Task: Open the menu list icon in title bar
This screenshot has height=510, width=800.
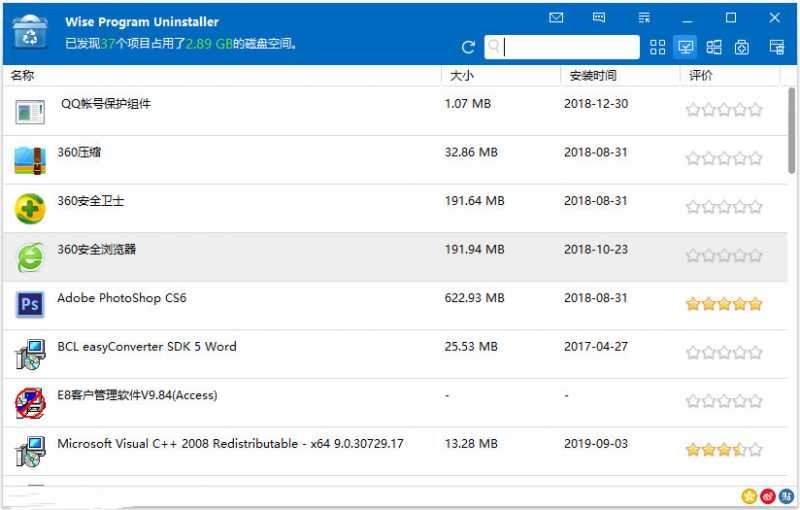Action: click(643, 18)
